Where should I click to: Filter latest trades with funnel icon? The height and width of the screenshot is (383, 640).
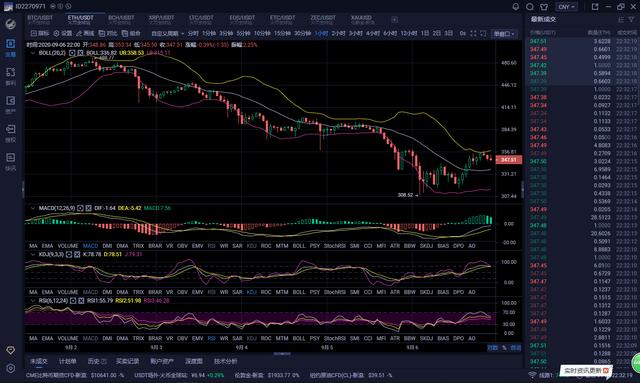coord(632,20)
